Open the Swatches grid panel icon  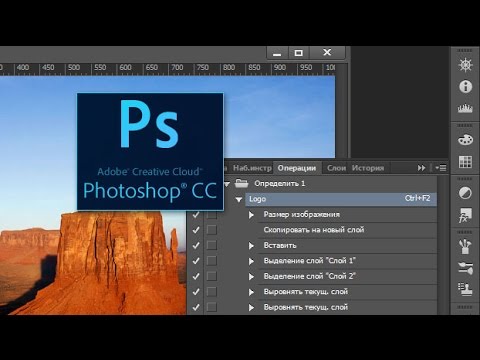pos(465,162)
